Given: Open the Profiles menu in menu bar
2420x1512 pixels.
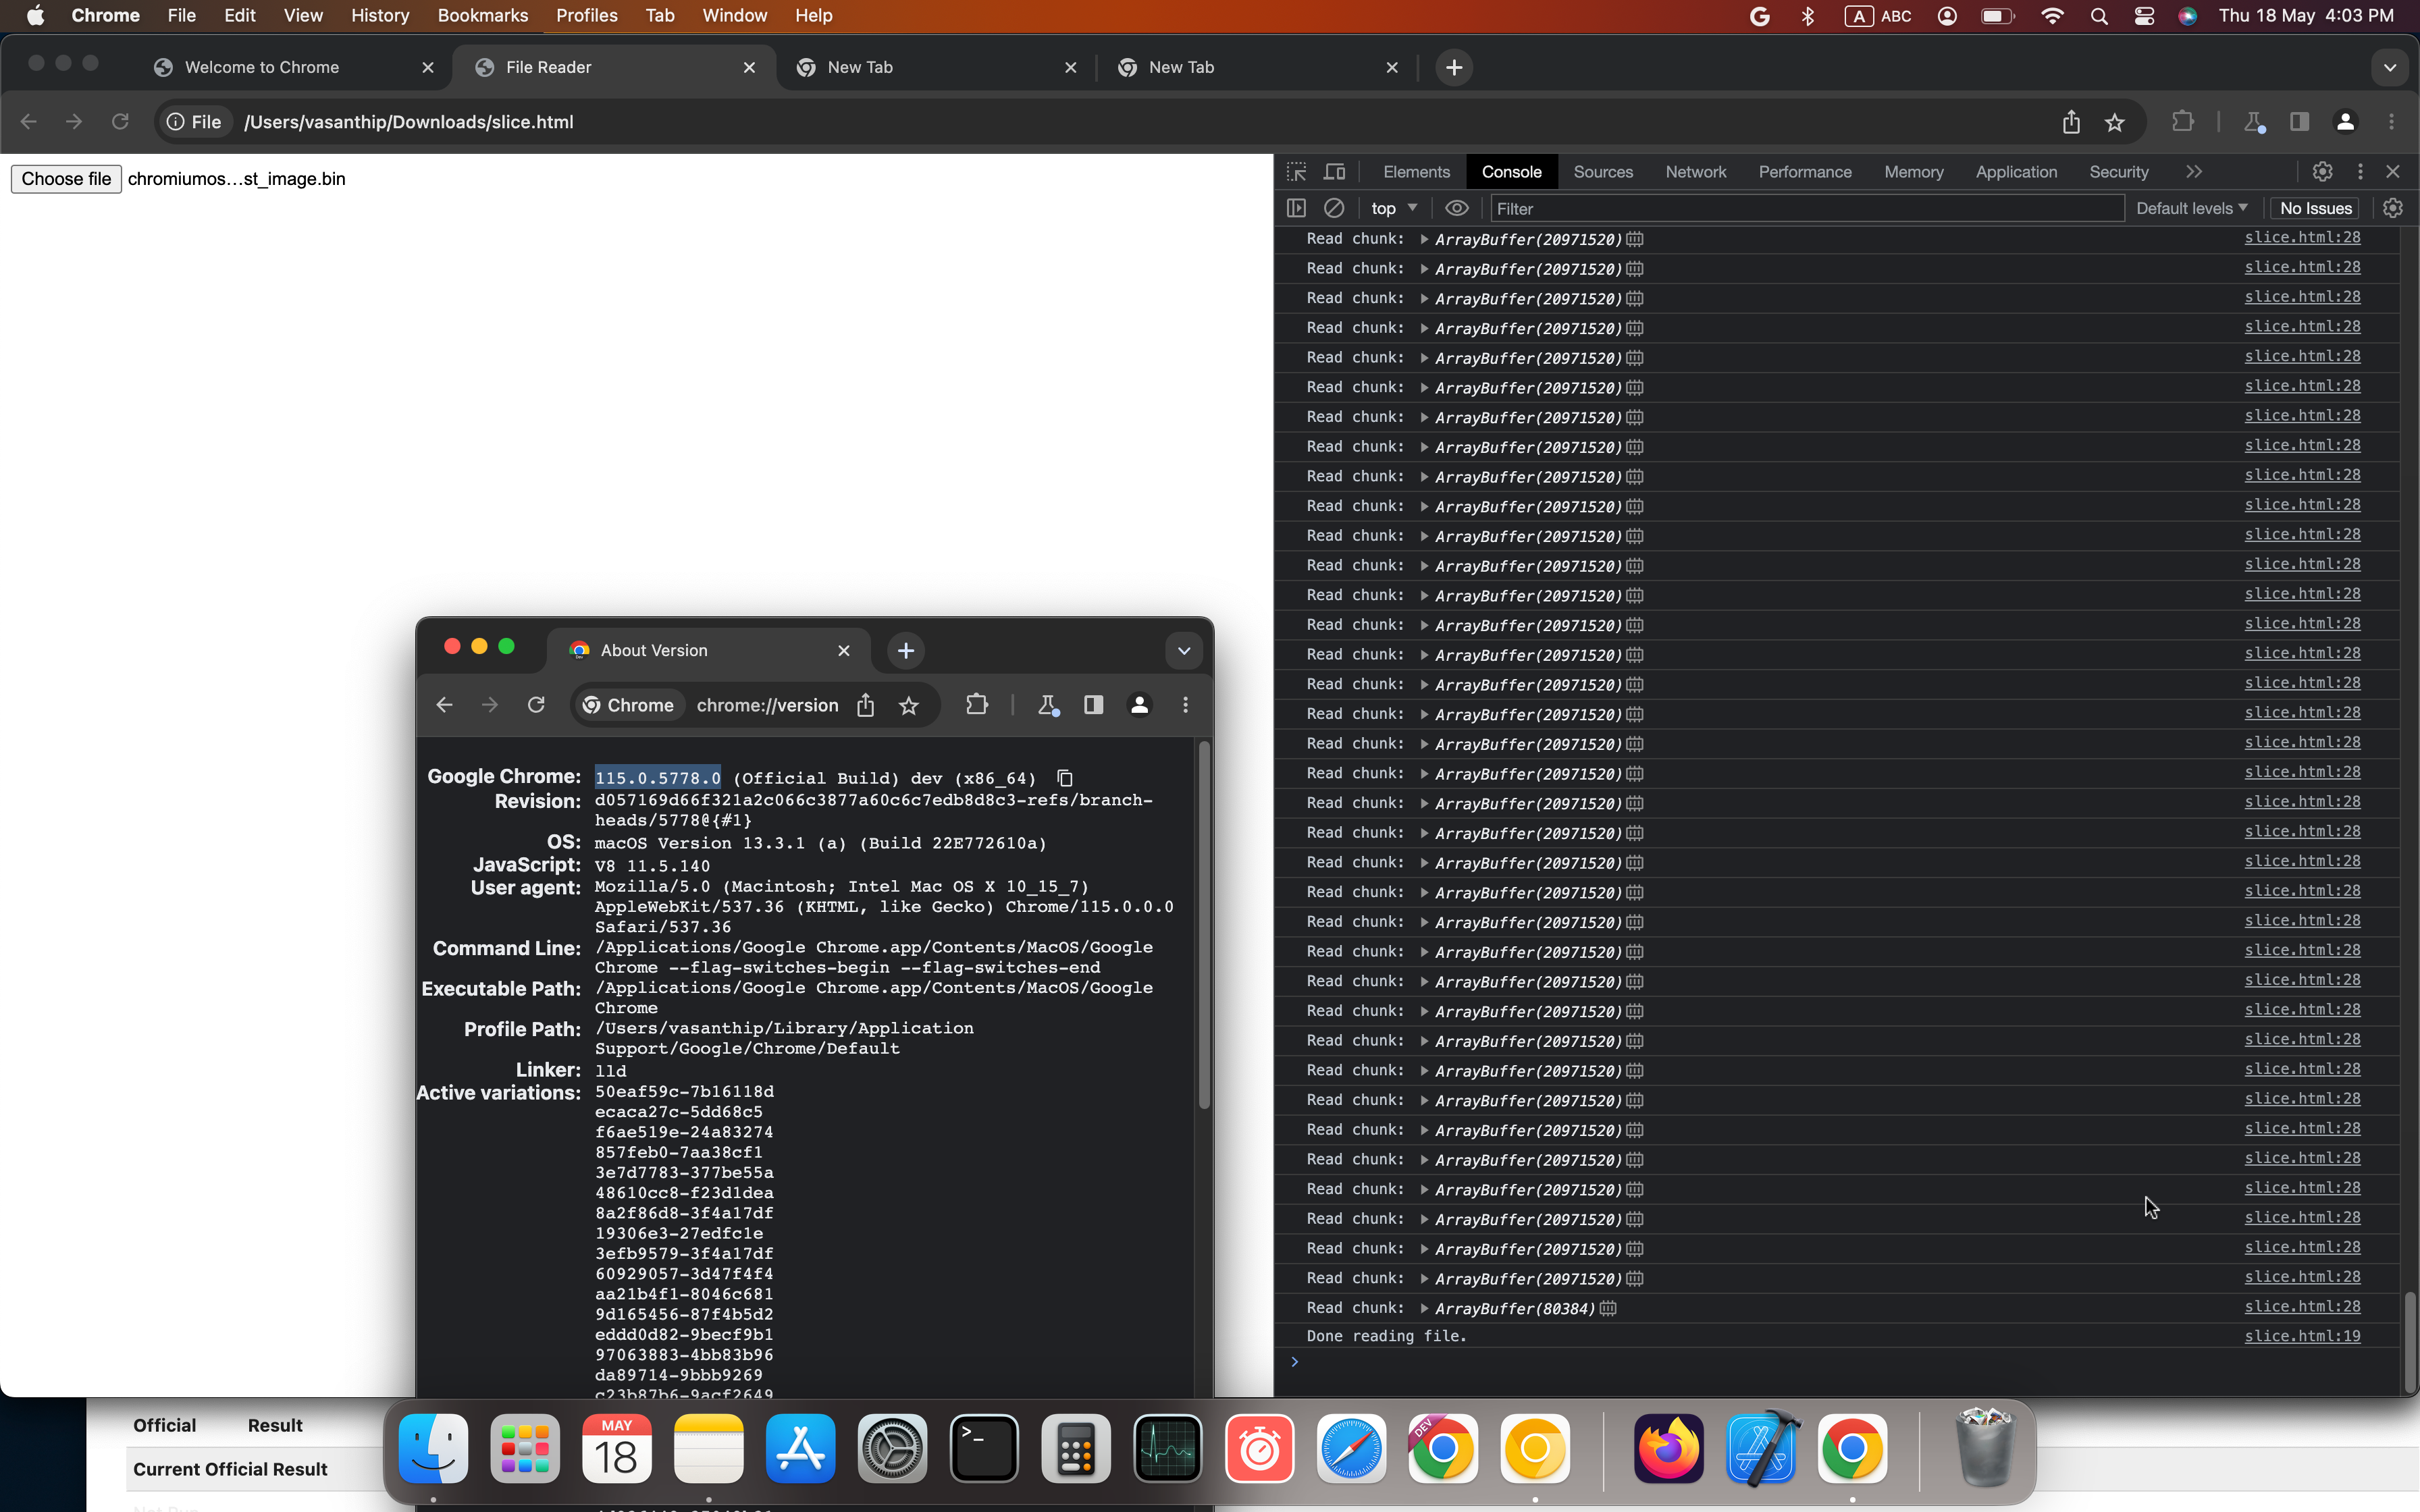Looking at the screenshot, I should [586, 15].
